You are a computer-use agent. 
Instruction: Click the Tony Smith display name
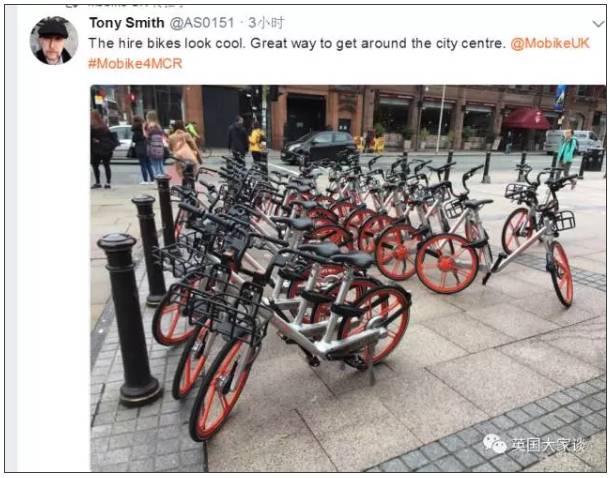[x=127, y=23]
